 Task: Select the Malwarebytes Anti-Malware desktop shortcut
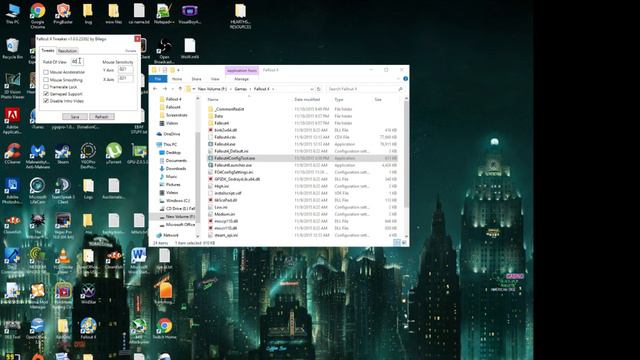point(38,156)
